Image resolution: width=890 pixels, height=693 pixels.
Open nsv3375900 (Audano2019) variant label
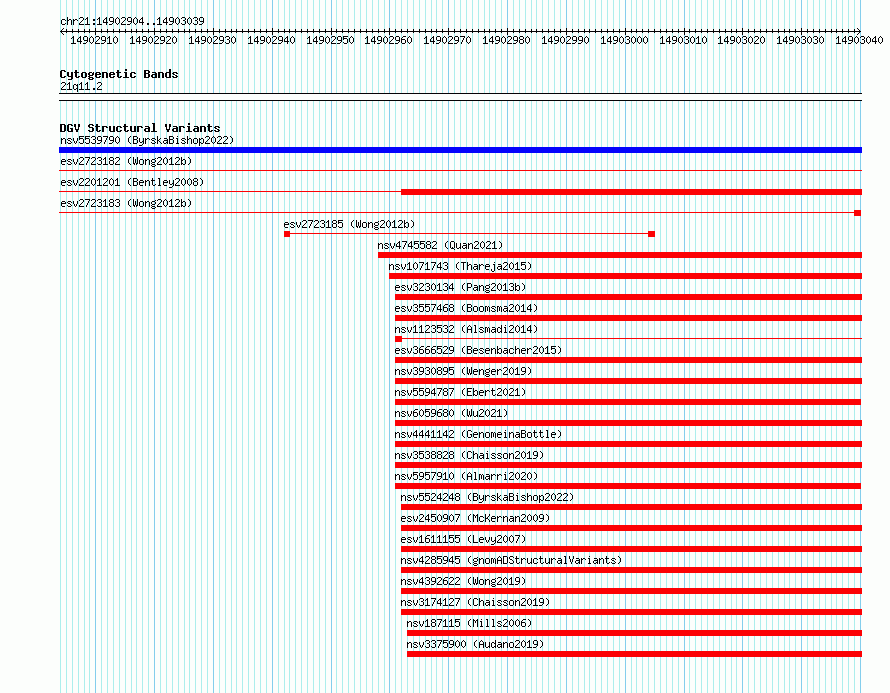click(475, 644)
